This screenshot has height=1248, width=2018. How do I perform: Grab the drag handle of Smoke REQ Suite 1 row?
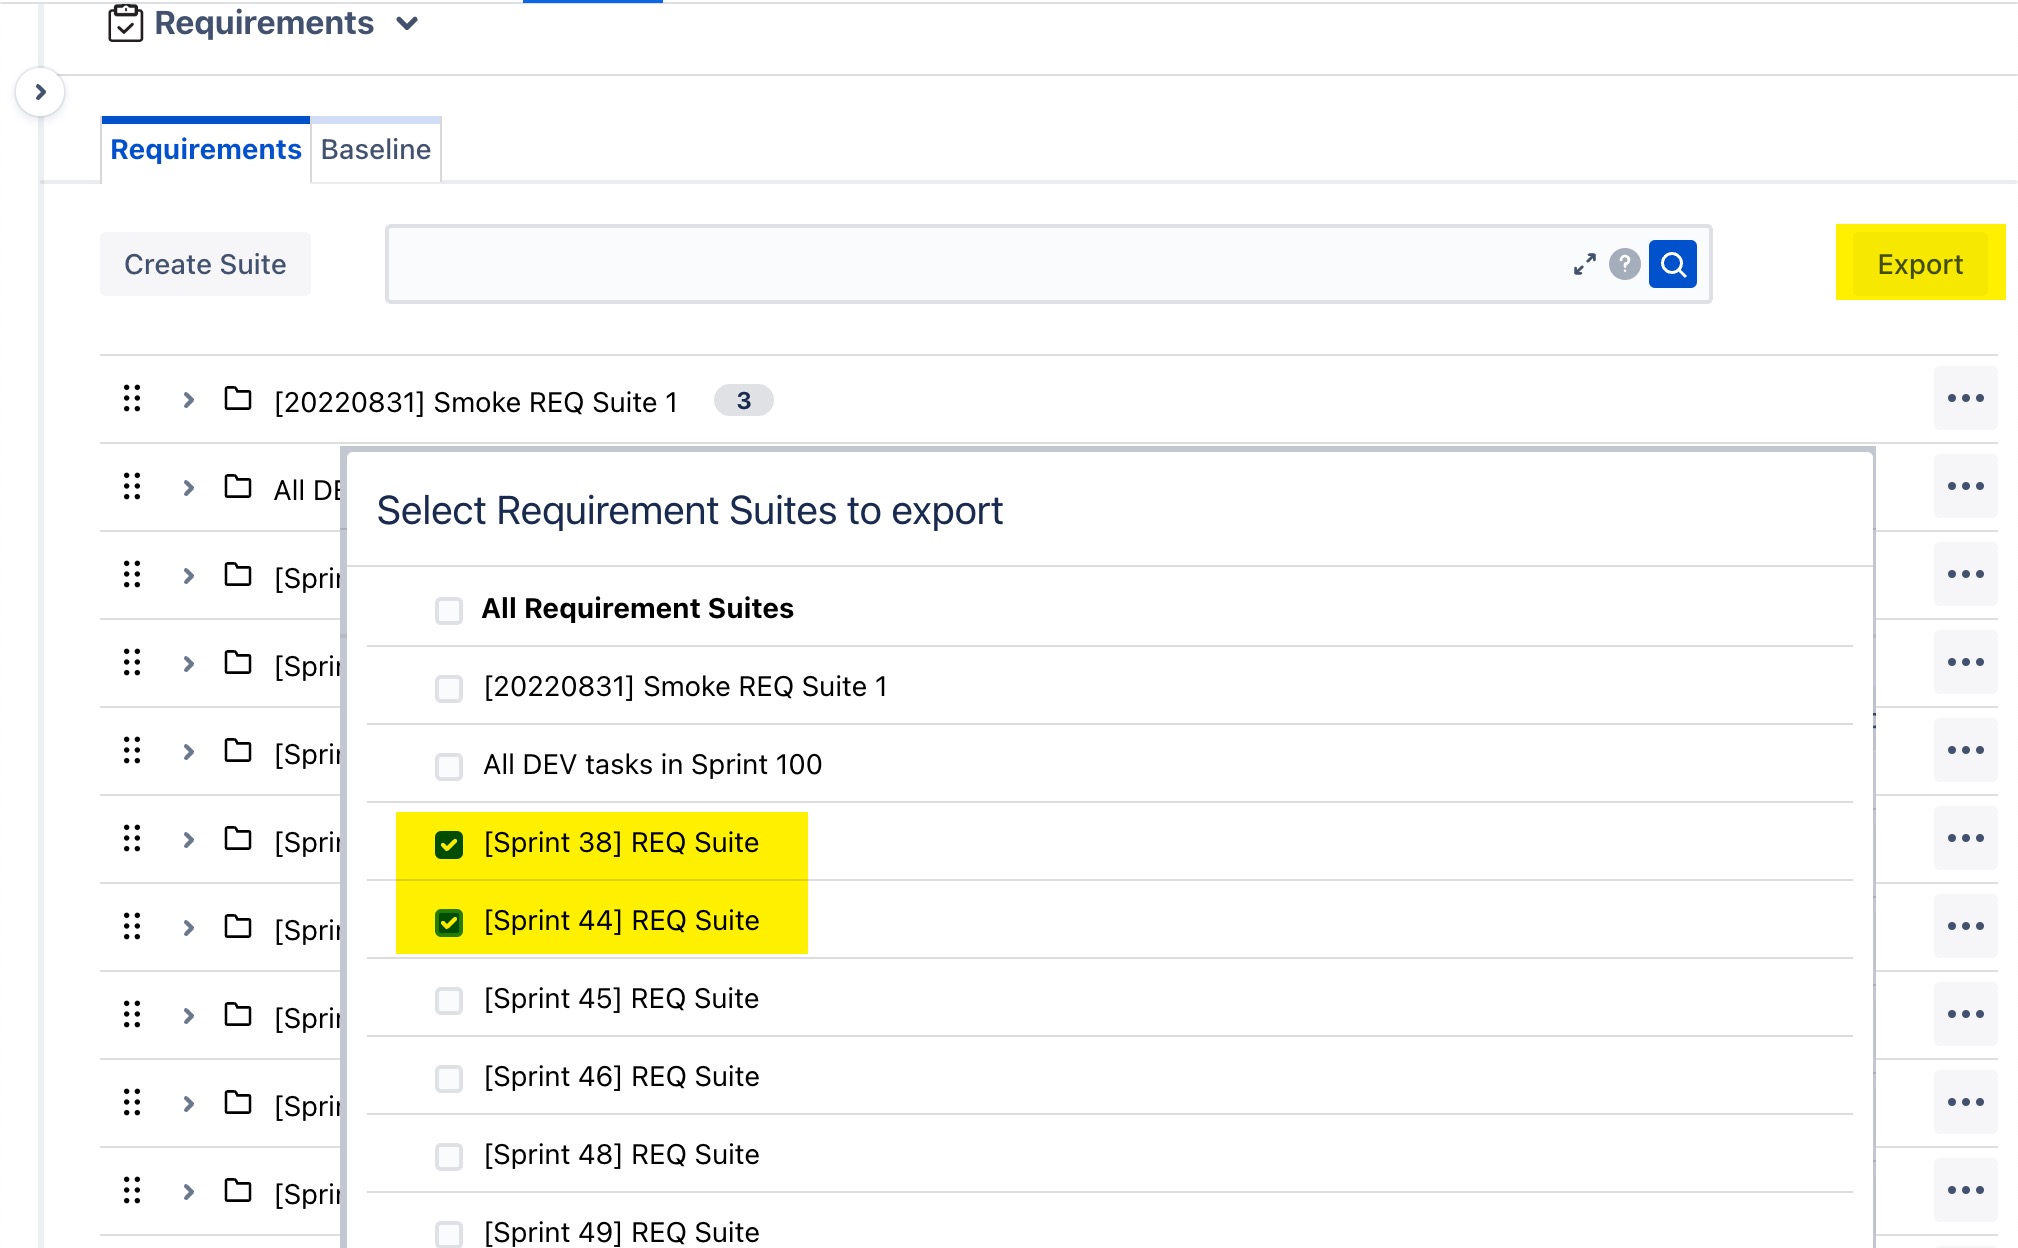(132, 398)
